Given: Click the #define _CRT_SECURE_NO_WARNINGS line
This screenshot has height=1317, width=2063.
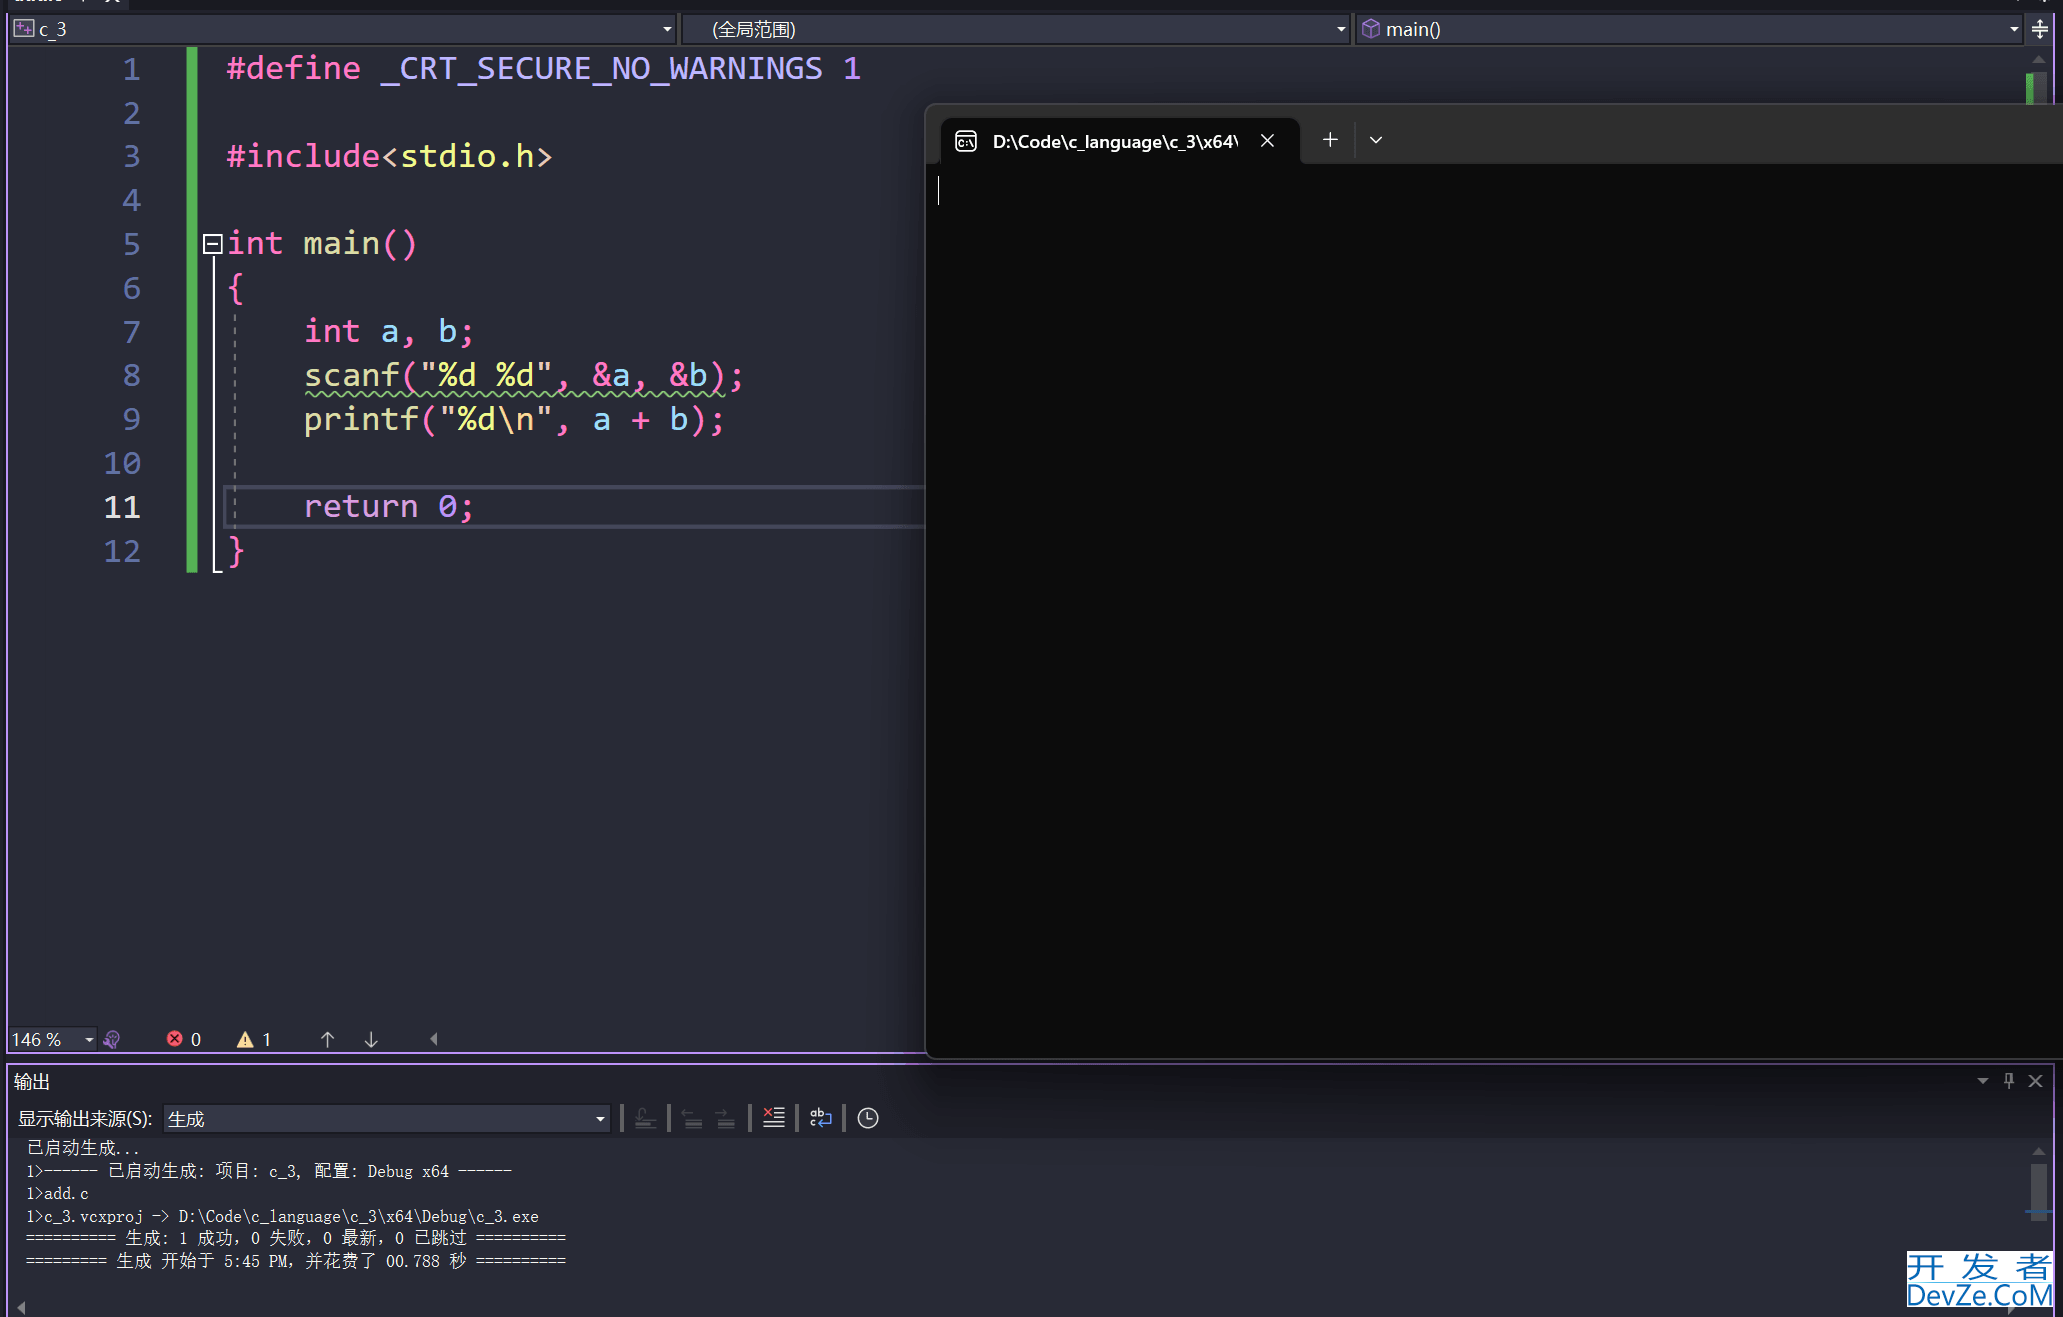Looking at the screenshot, I should pos(543,69).
